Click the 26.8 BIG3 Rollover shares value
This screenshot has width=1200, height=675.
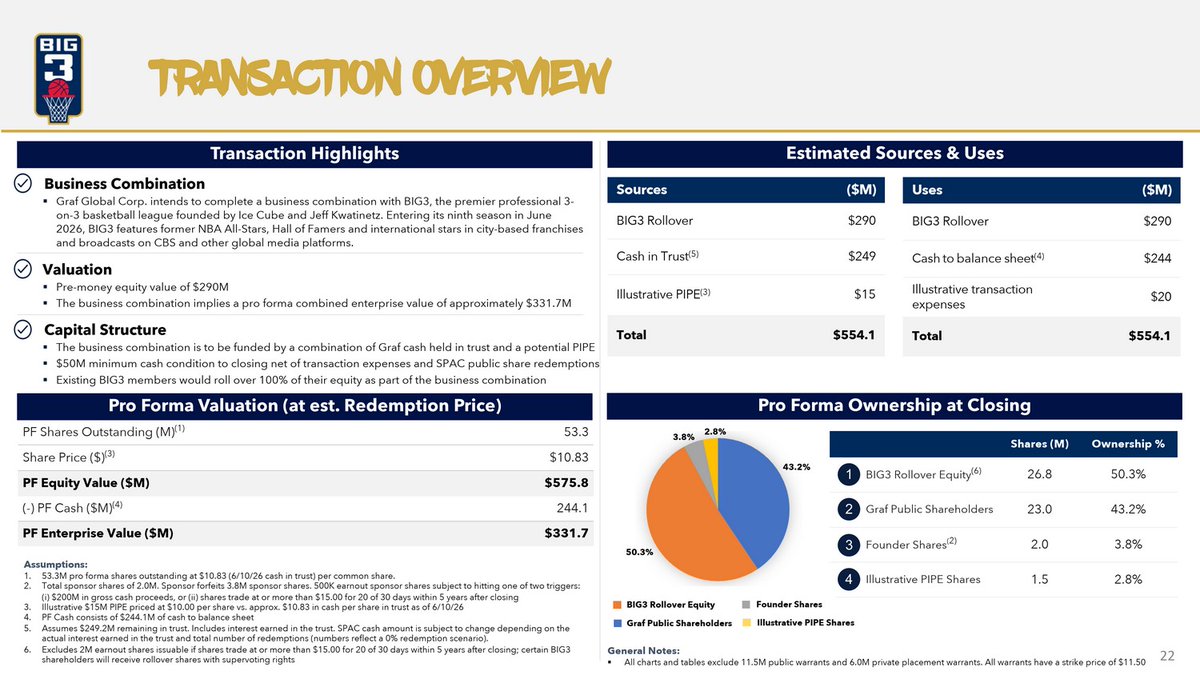point(1039,474)
